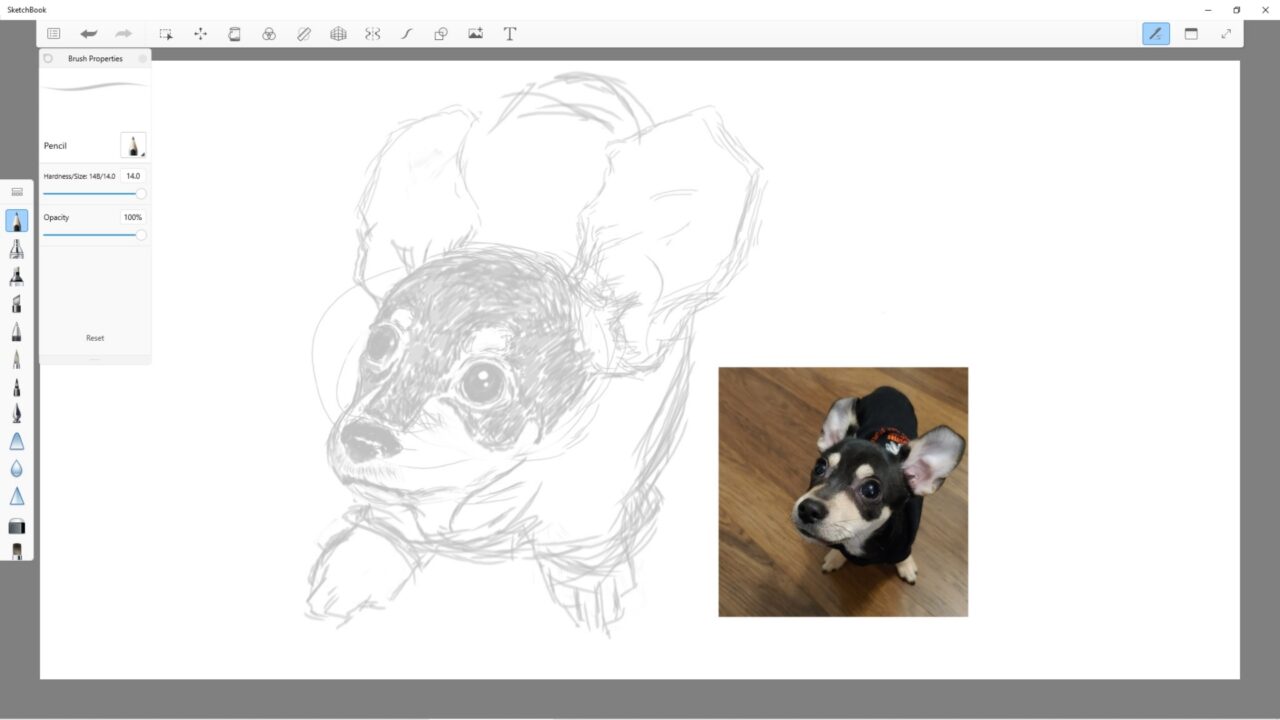The image size is (1280, 720).
Task: Select the Marker brush below Airbrush
Action: [17, 276]
